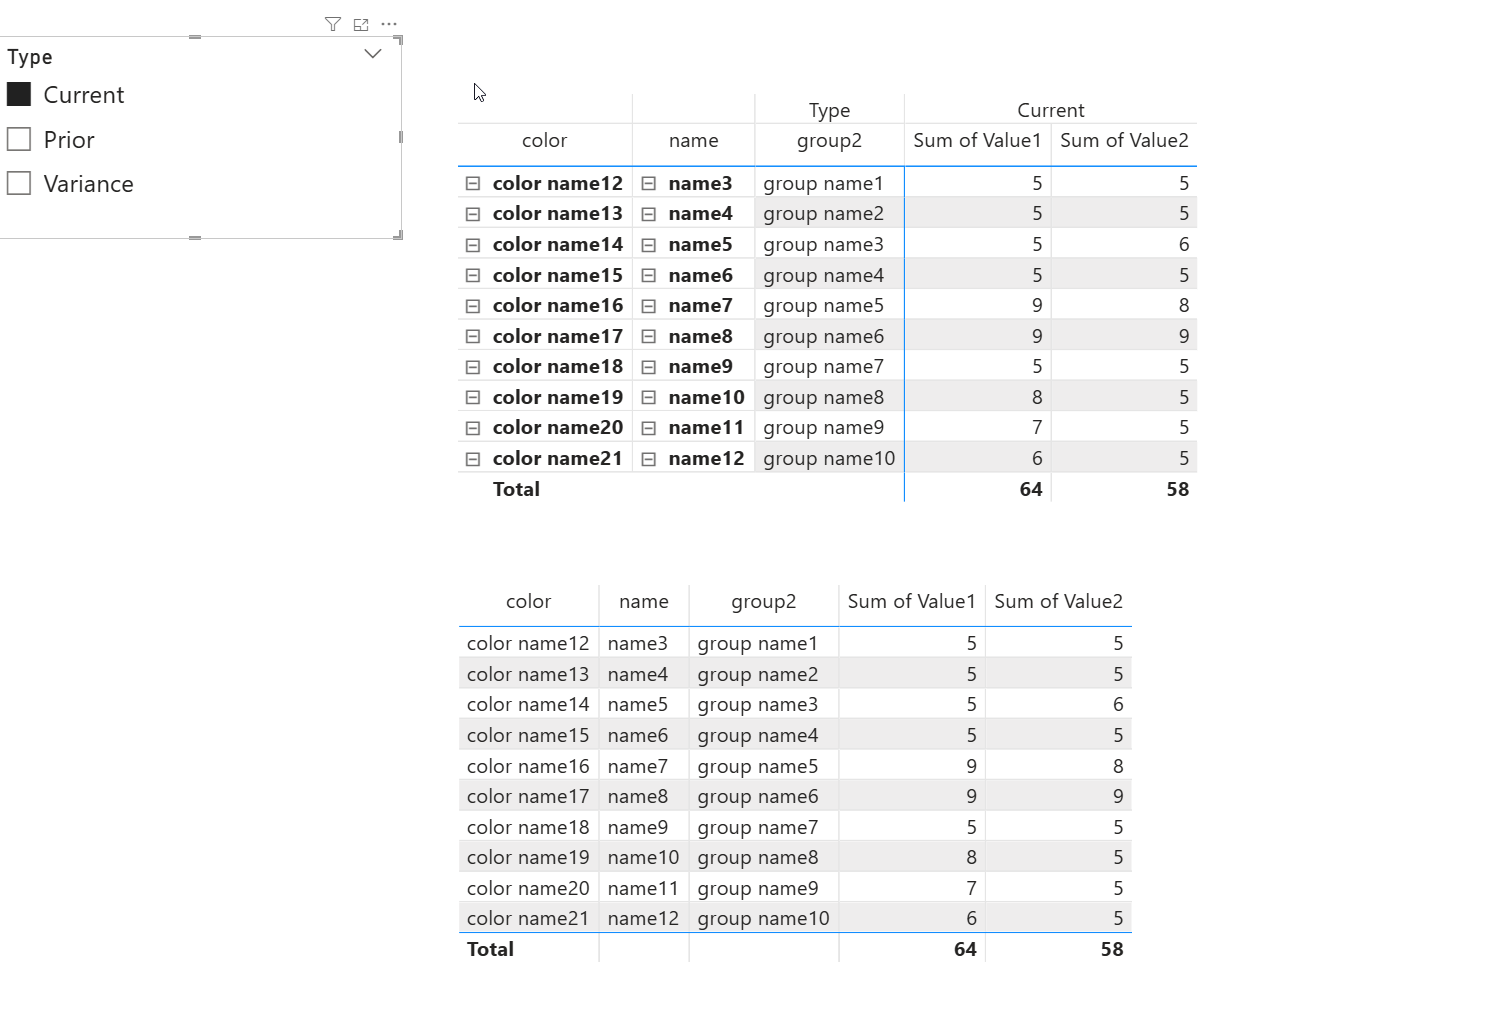Click matrix total value 58
The height and width of the screenshot is (1029, 1486).
(1177, 489)
